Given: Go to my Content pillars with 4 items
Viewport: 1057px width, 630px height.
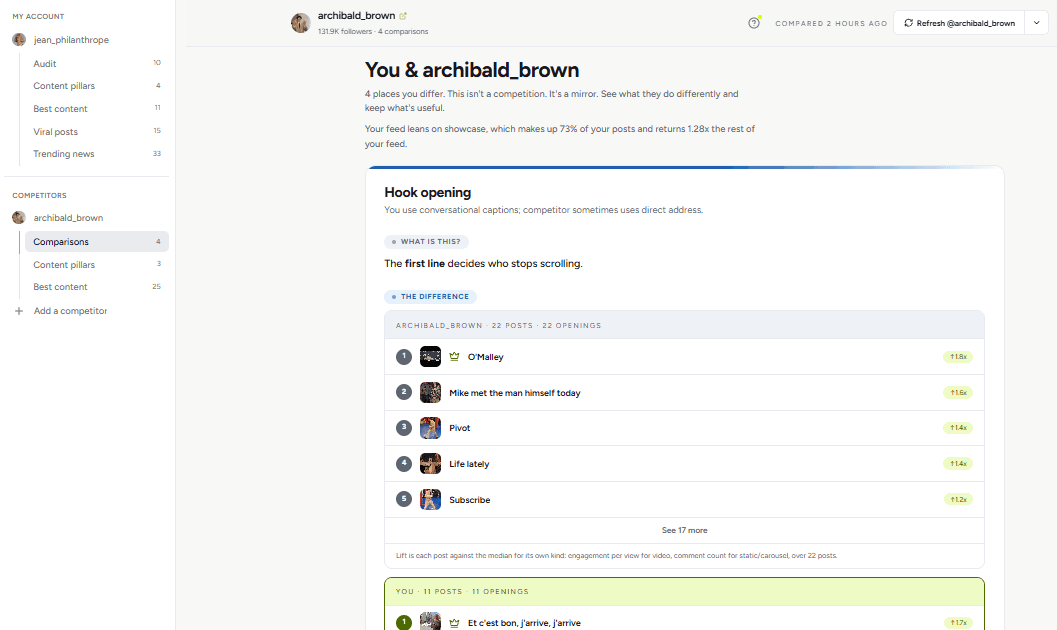Looking at the screenshot, I should [x=96, y=86].
